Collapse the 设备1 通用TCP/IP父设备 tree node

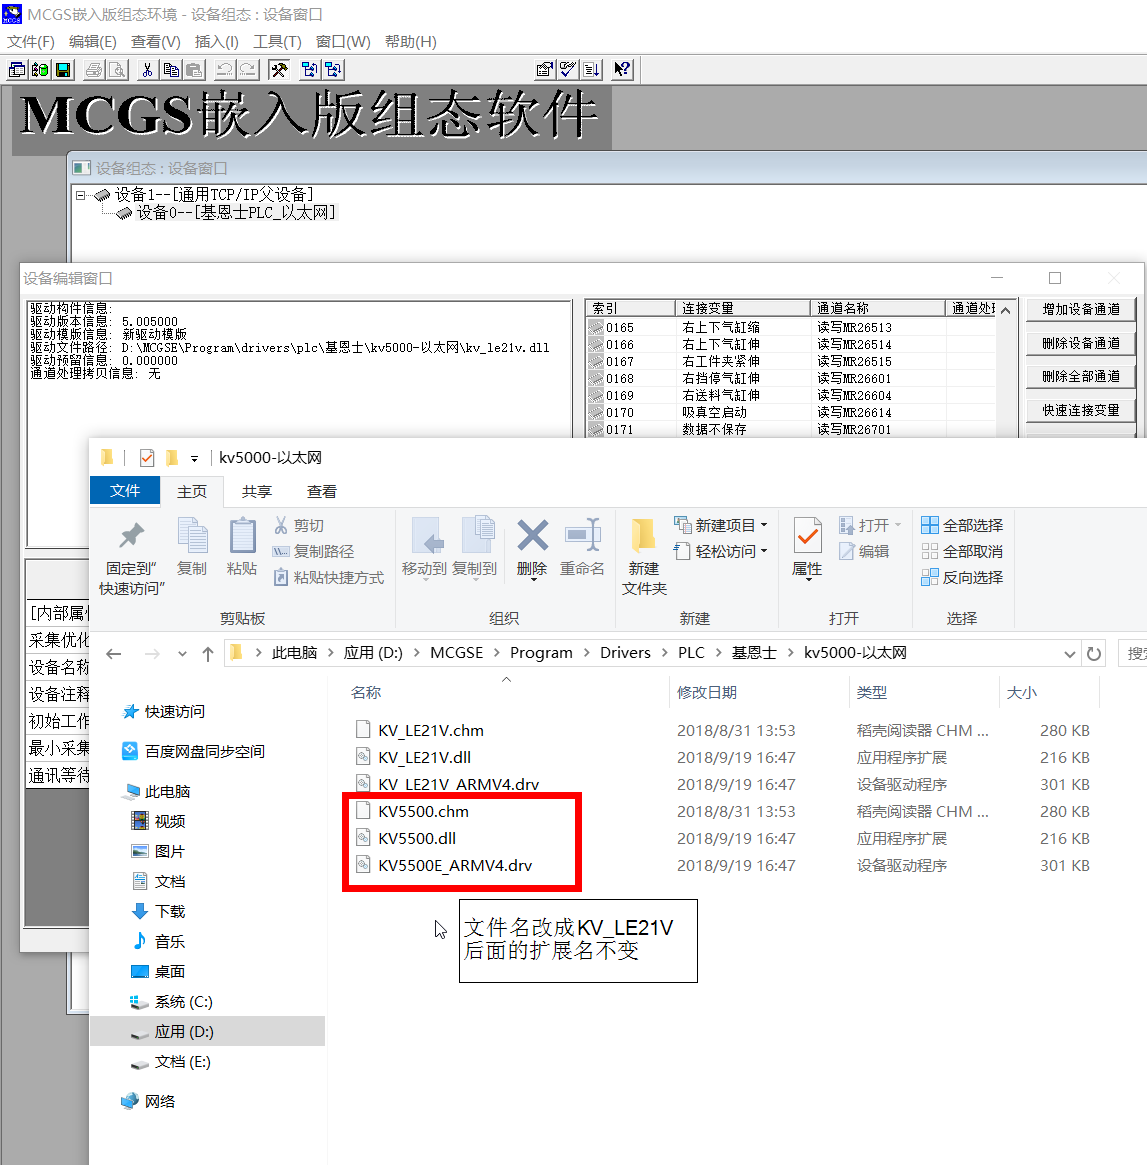[x=81, y=195]
